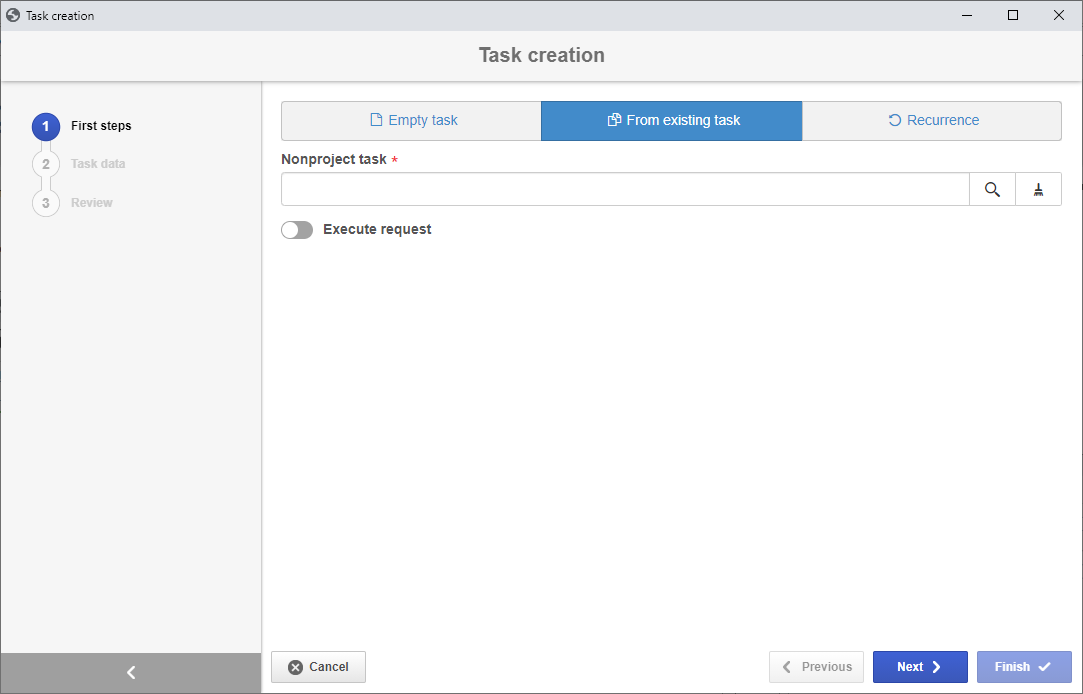Select step 2 Task data circle
This screenshot has height=694, width=1083.
(x=46, y=164)
